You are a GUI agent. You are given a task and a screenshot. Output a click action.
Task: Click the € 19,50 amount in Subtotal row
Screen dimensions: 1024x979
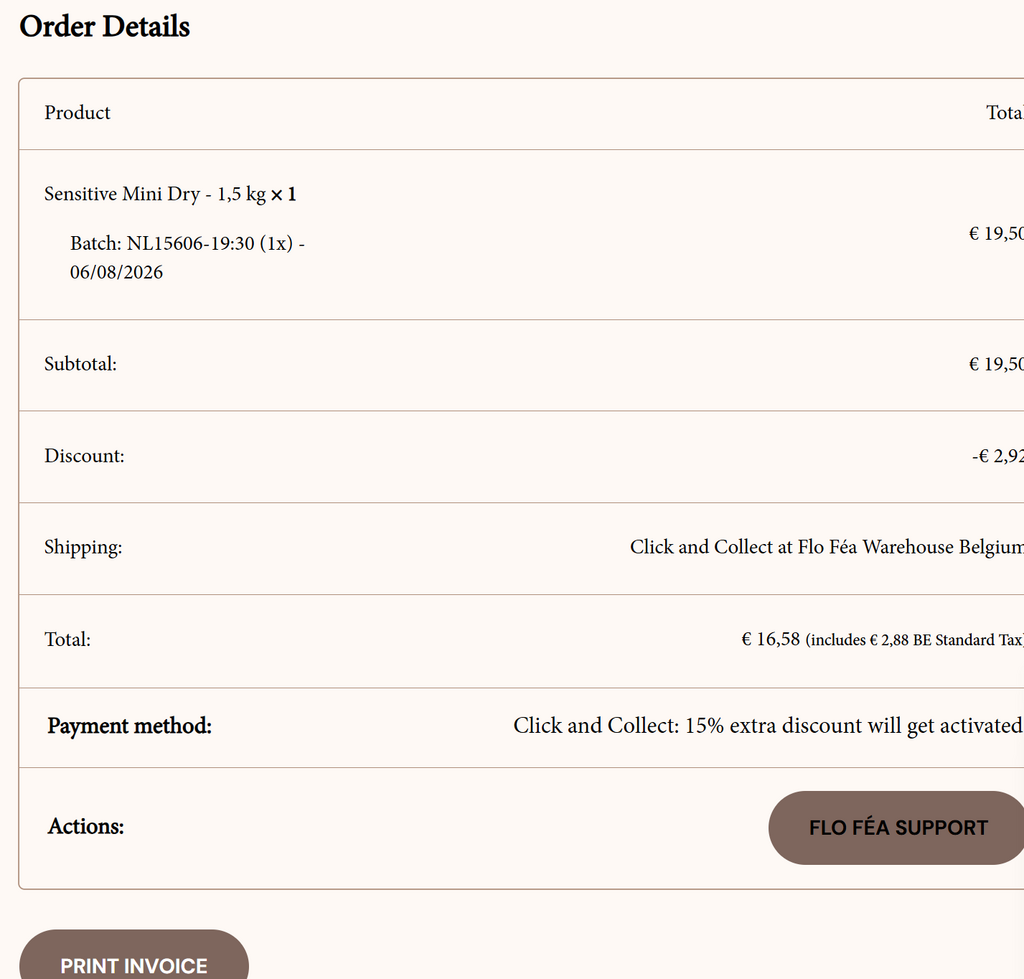coord(996,364)
